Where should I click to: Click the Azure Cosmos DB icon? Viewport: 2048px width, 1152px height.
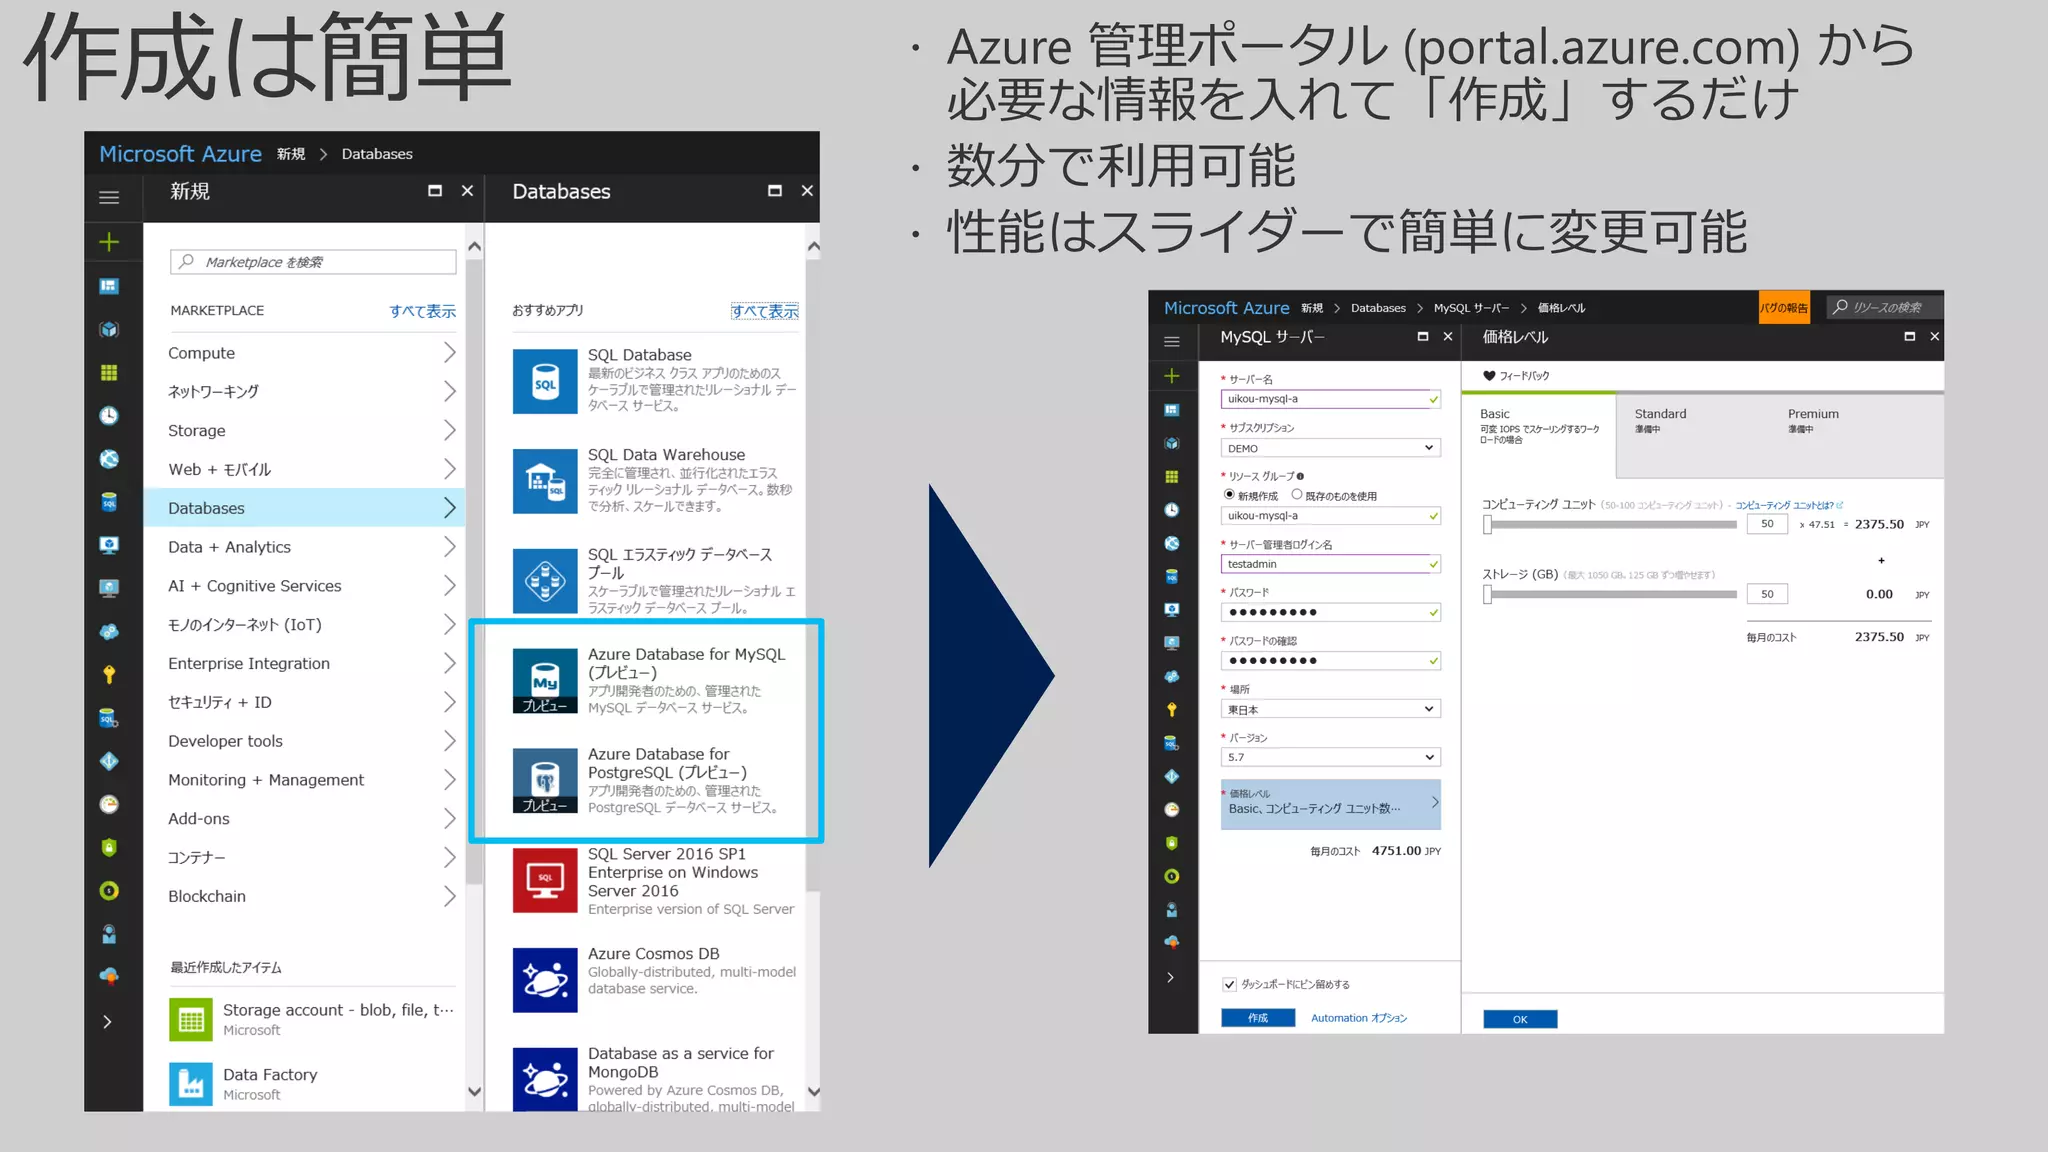[545, 980]
